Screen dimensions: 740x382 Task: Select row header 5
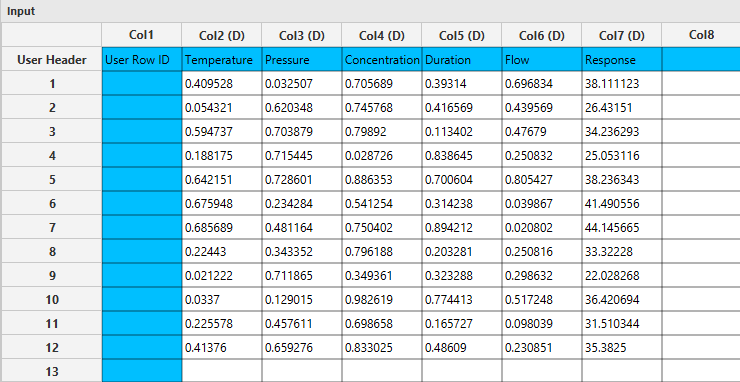(52, 179)
